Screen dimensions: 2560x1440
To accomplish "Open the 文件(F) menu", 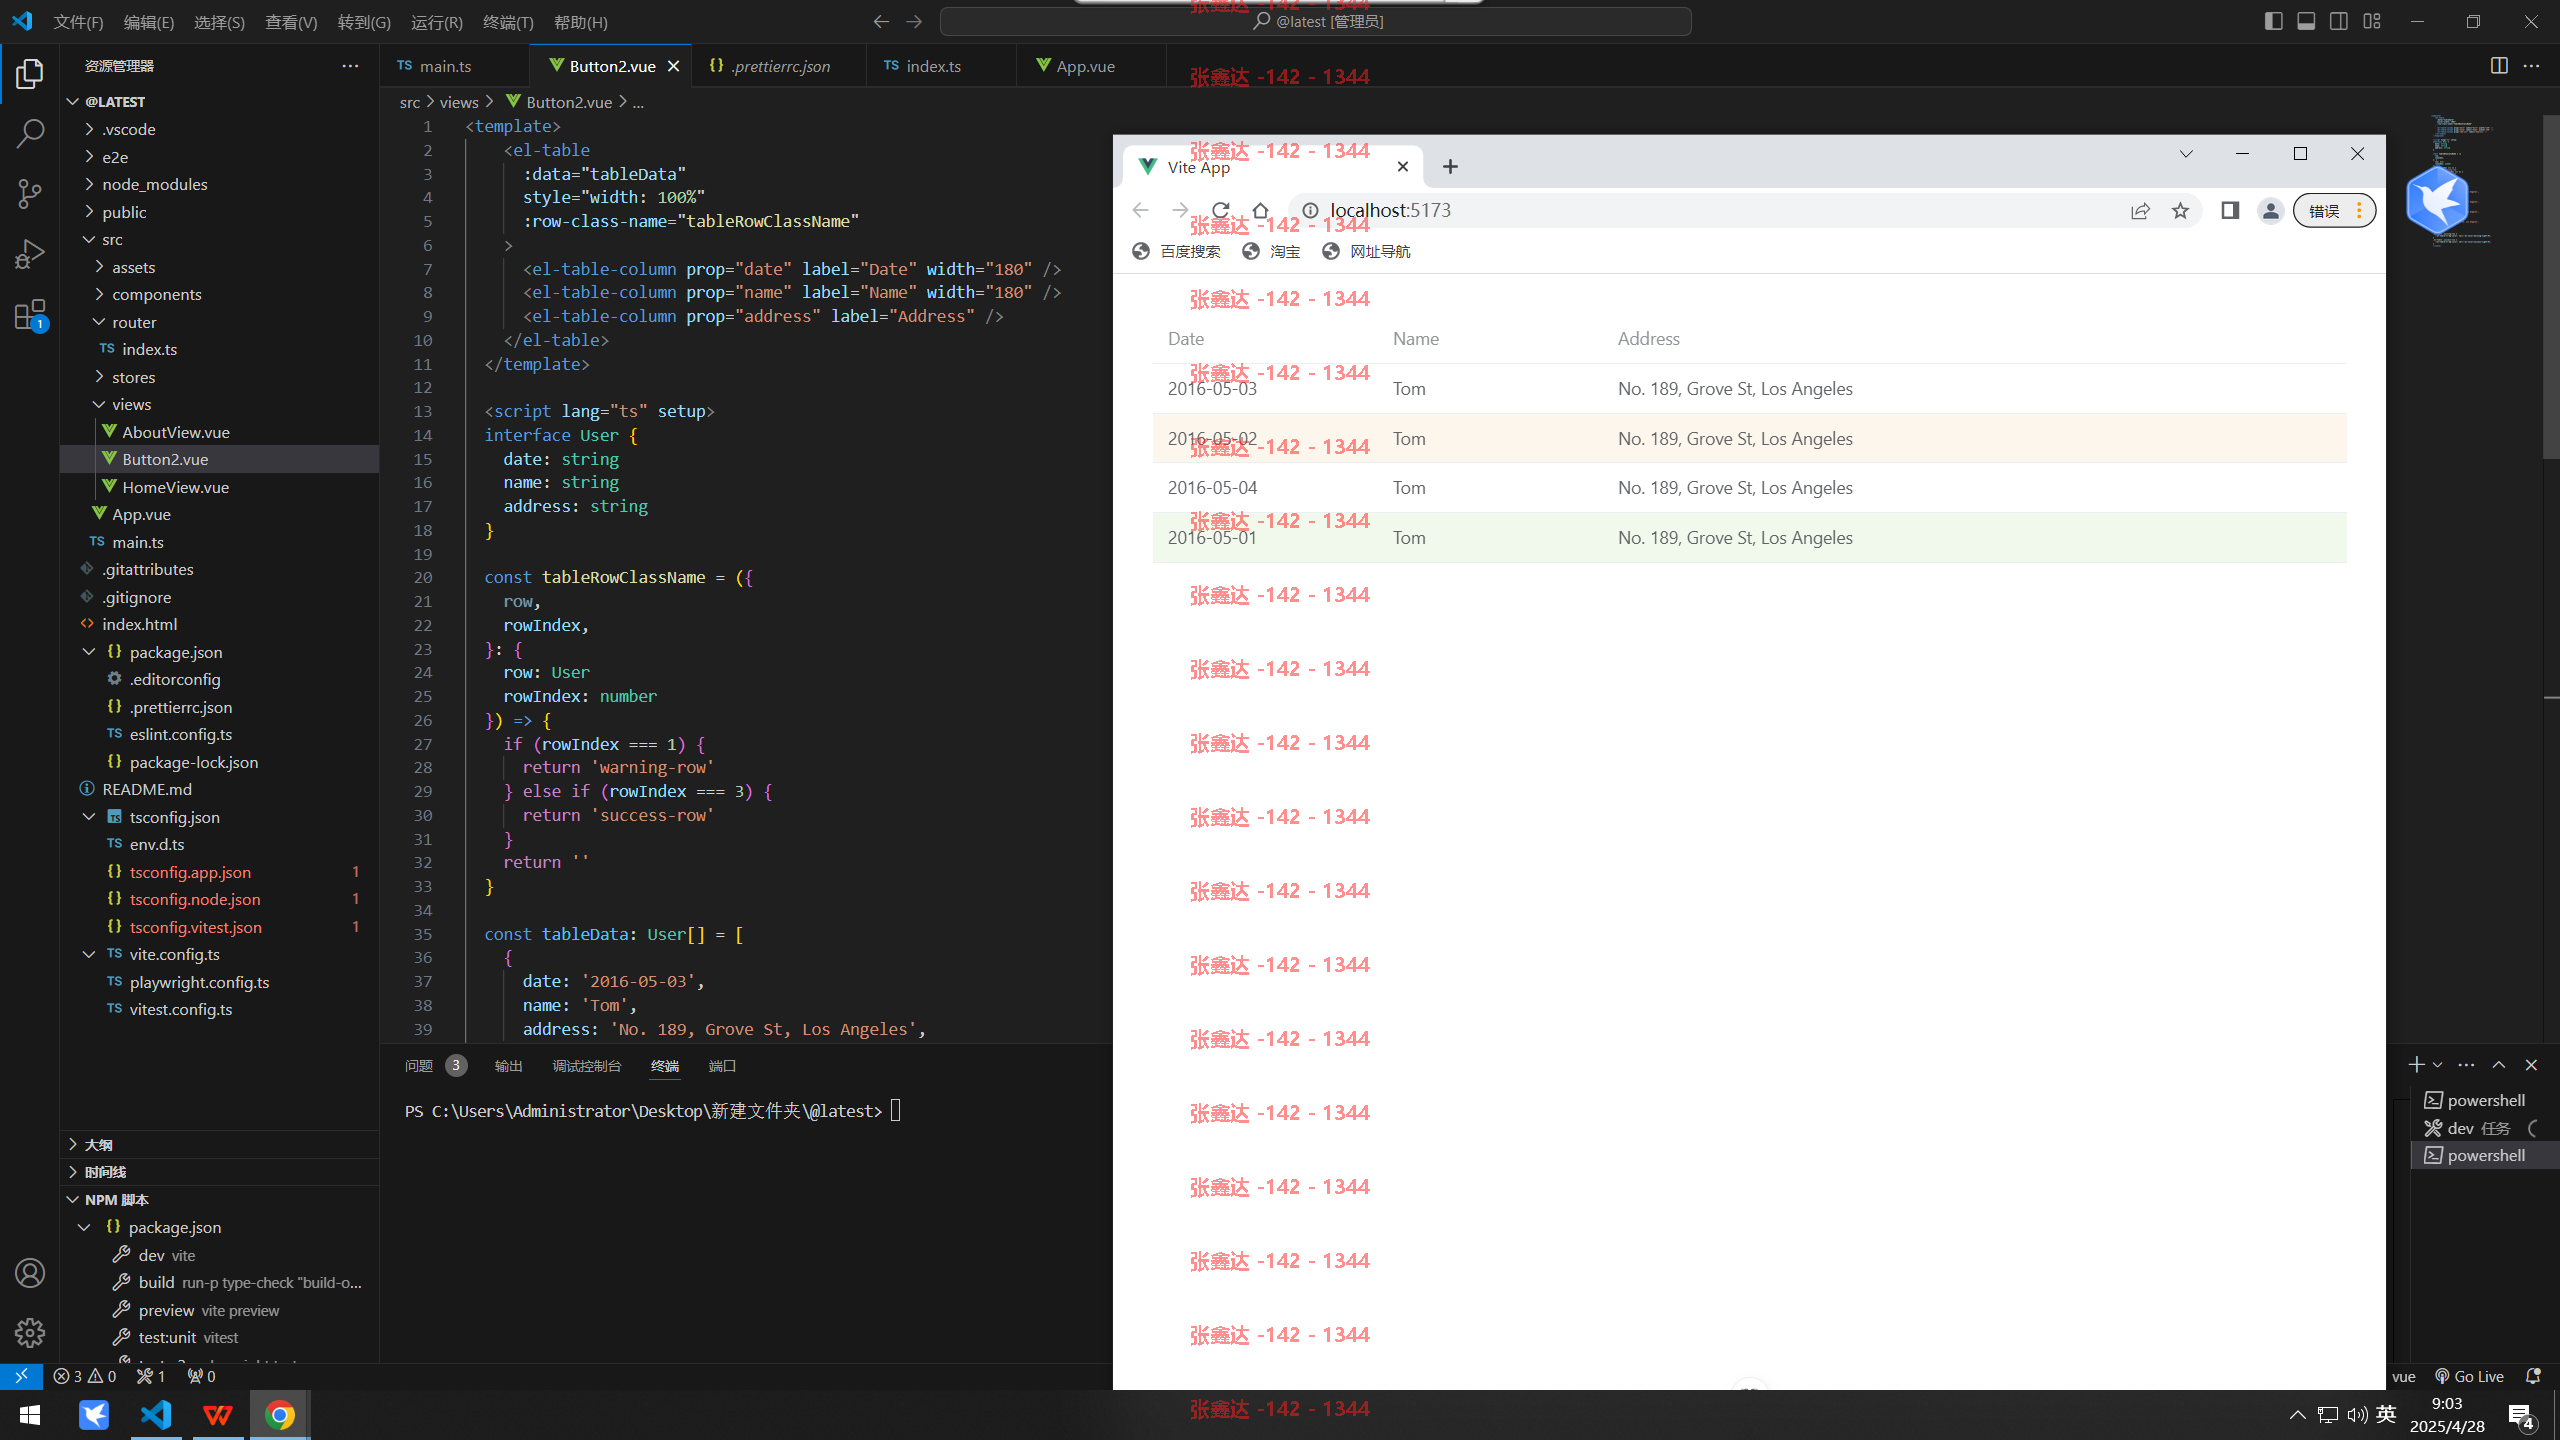I will coord(78,22).
